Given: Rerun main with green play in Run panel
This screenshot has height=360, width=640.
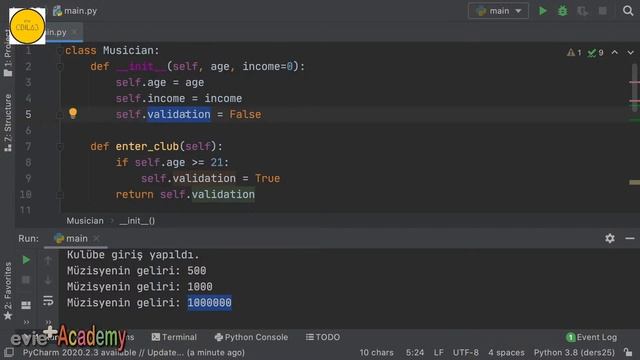Looking at the screenshot, I should click(x=26, y=260).
